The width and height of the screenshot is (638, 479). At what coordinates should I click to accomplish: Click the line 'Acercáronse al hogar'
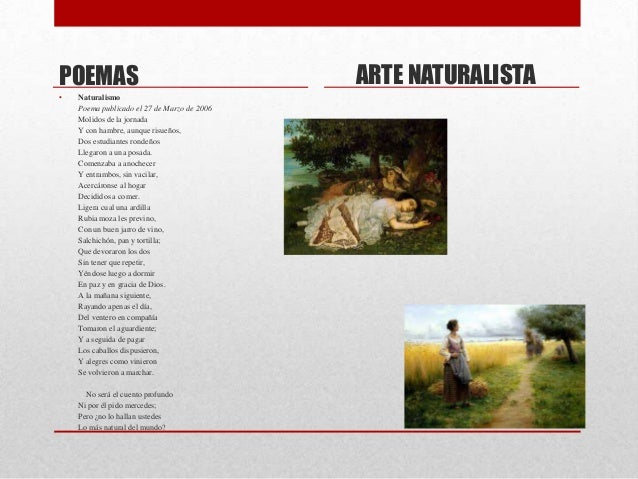pyautogui.click(x=112, y=185)
